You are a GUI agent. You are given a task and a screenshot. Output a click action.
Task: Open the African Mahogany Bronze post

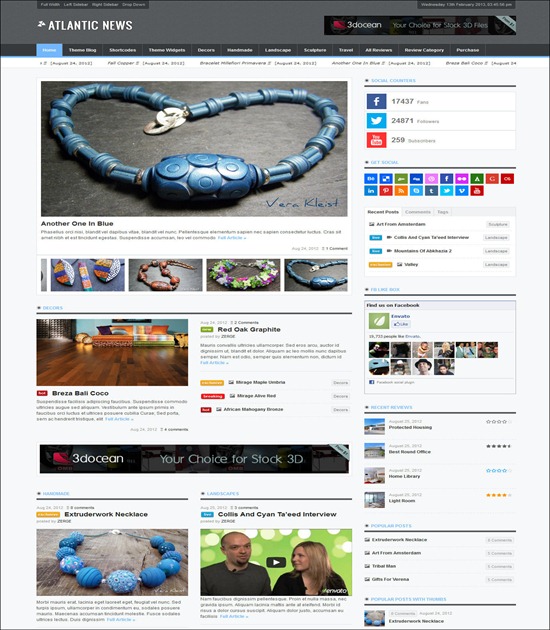[253, 409]
